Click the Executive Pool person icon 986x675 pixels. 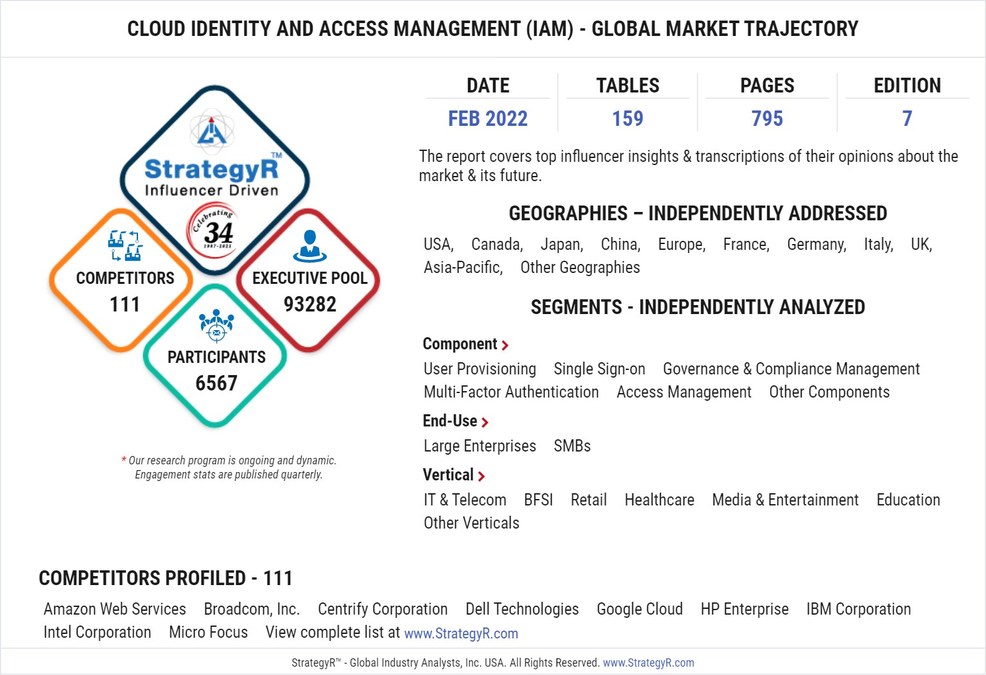click(309, 247)
